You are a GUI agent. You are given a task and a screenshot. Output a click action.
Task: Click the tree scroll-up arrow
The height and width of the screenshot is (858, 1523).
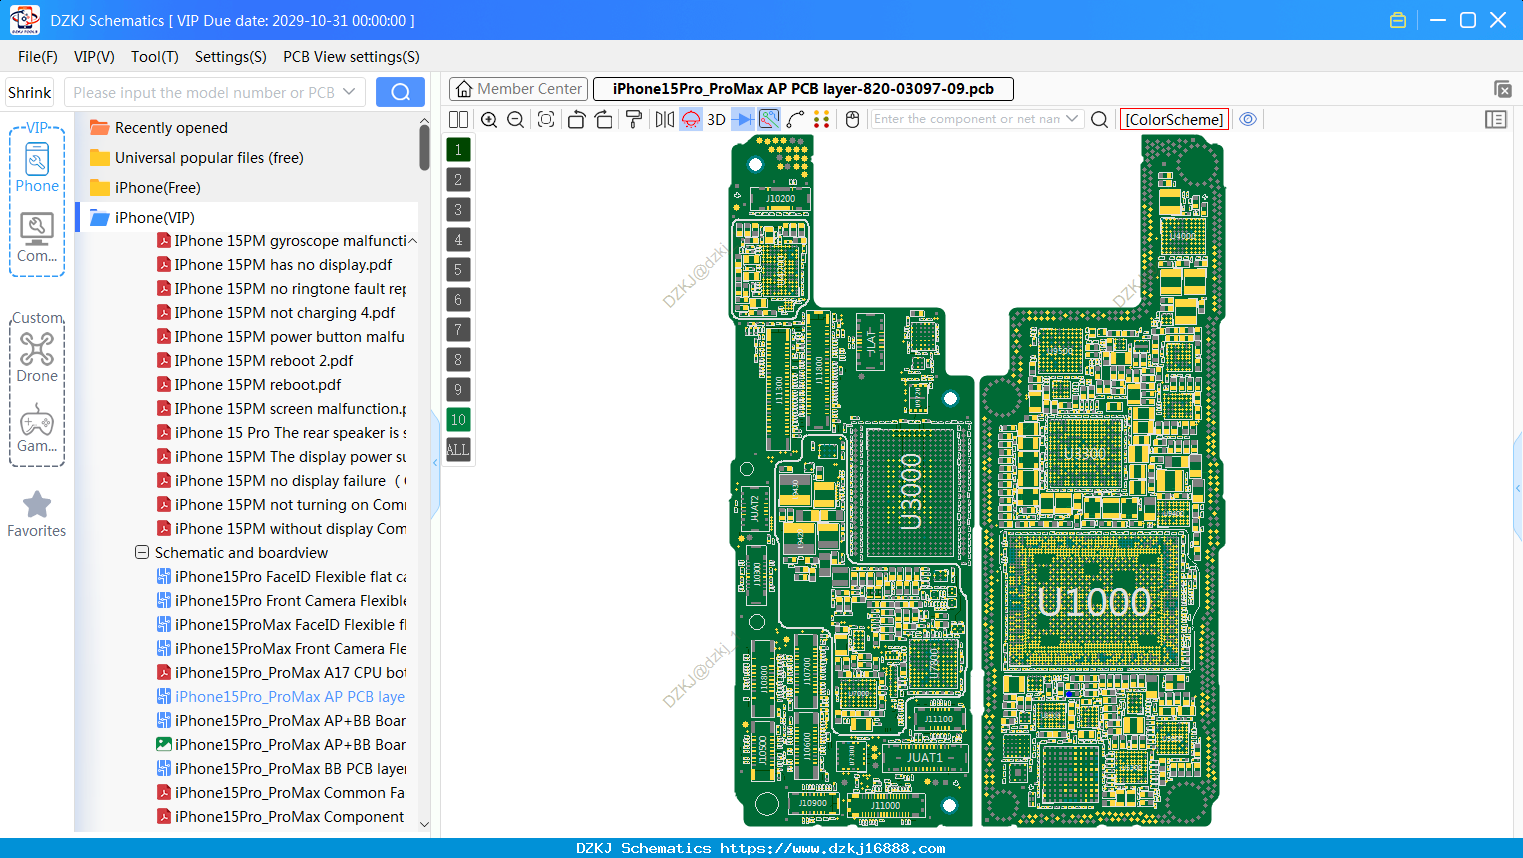click(x=424, y=121)
